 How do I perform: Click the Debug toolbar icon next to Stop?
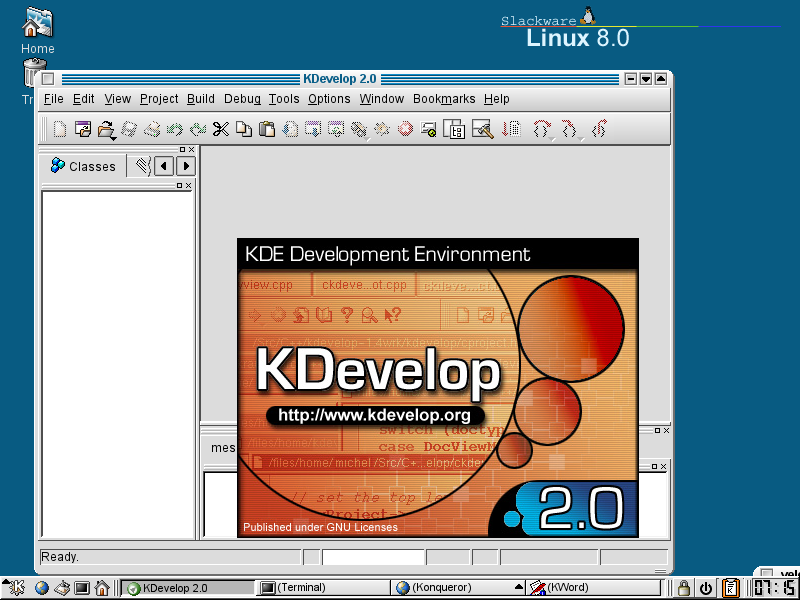pos(428,129)
